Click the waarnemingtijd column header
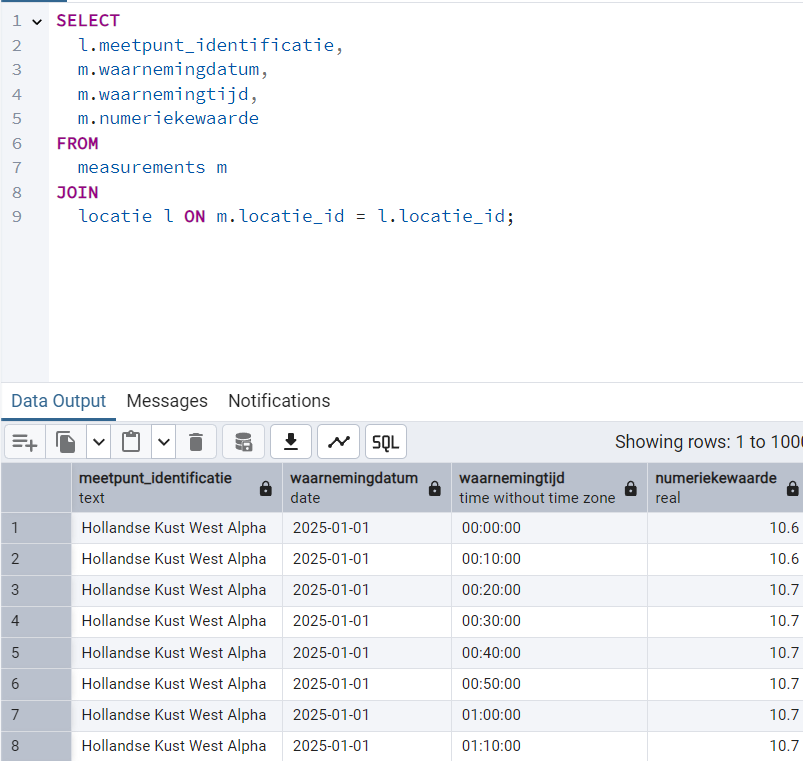This screenshot has height=761, width=803. [x=549, y=488]
